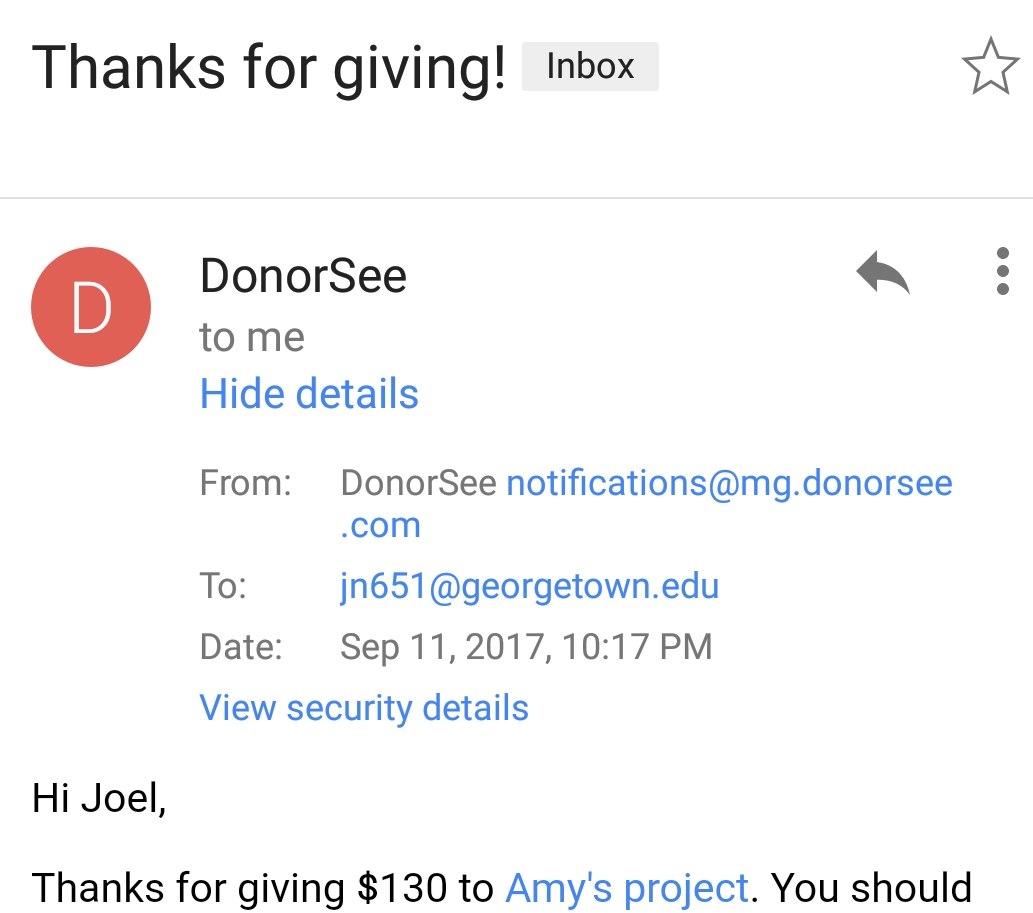The image size is (1033, 913).
Task: Star the Thanks for giving email
Action: (x=989, y=67)
